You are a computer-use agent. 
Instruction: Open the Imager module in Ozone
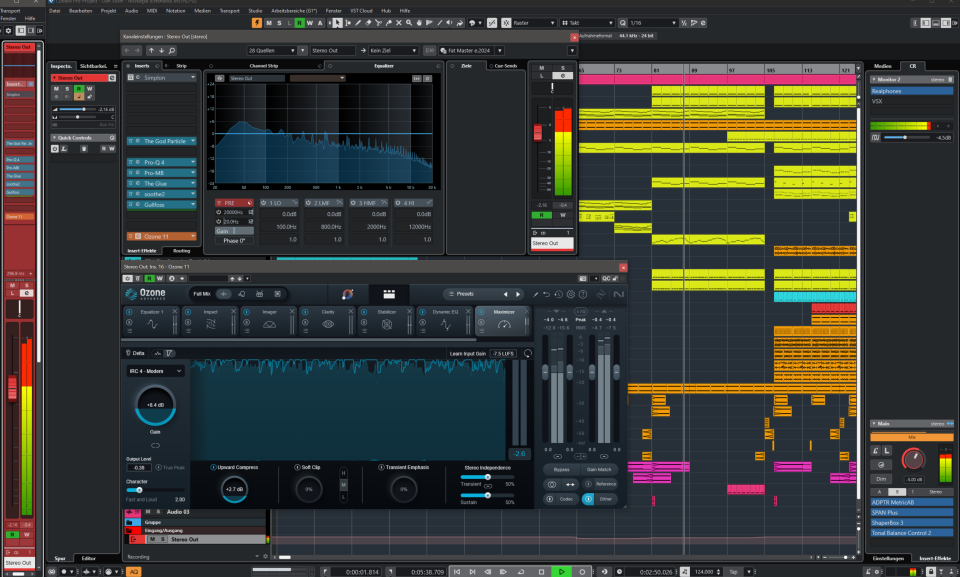[269, 323]
